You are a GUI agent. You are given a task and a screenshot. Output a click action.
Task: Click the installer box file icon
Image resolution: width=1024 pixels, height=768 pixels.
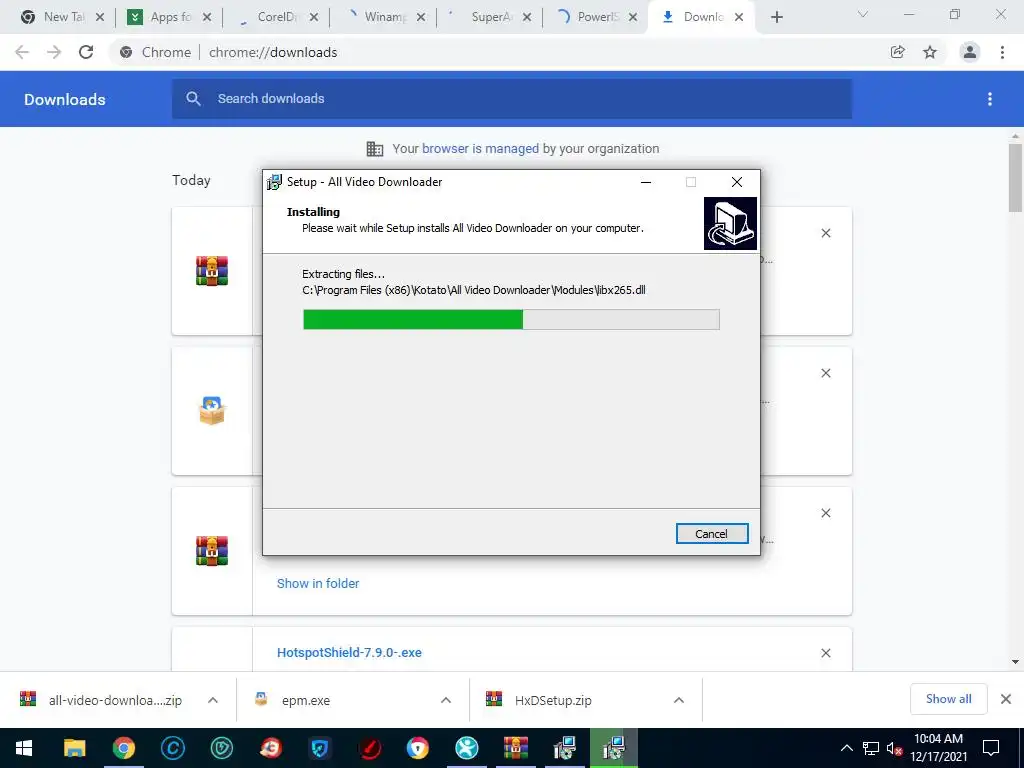[212, 411]
